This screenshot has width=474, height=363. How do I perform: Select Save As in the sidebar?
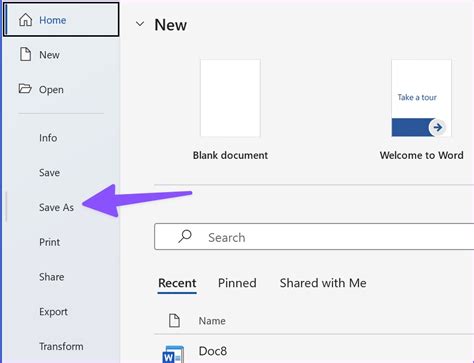tap(56, 207)
